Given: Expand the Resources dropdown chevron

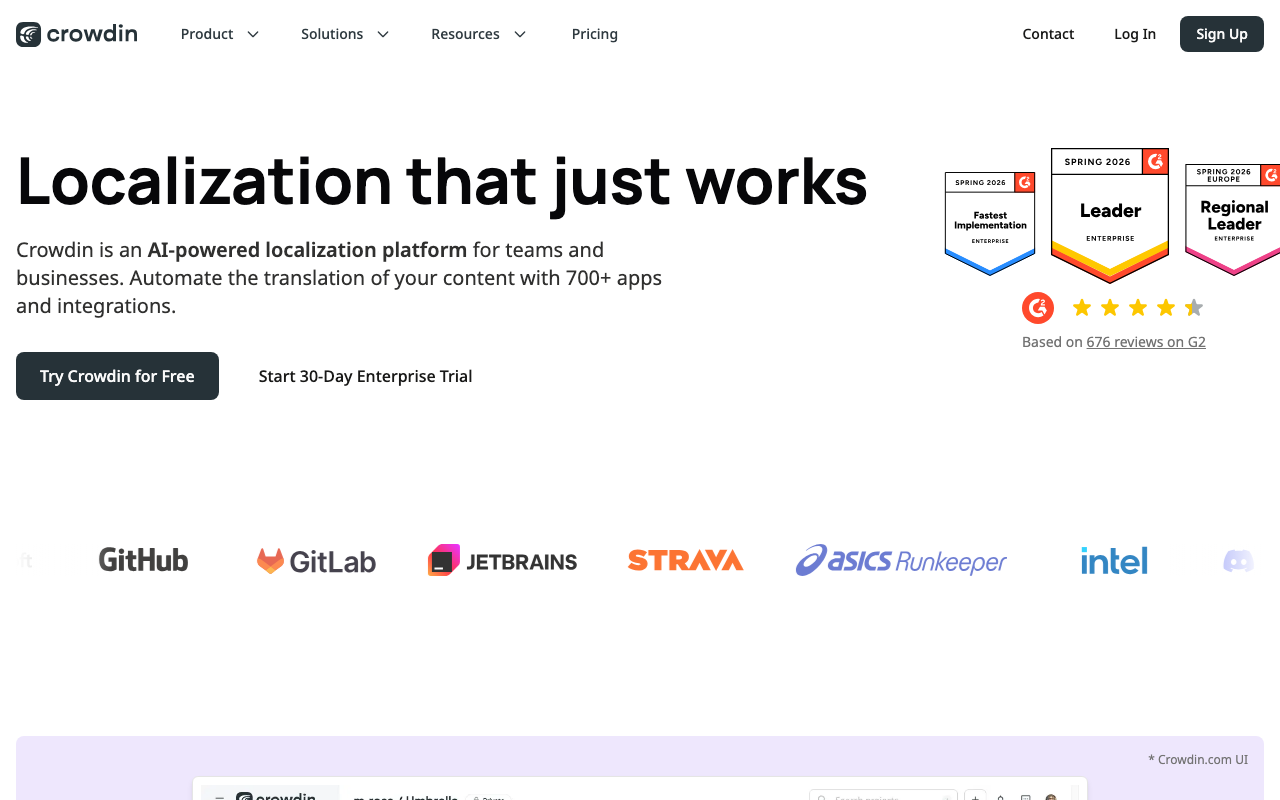Looking at the screenshot, I should pyautogui.click(x=520, y=34).
